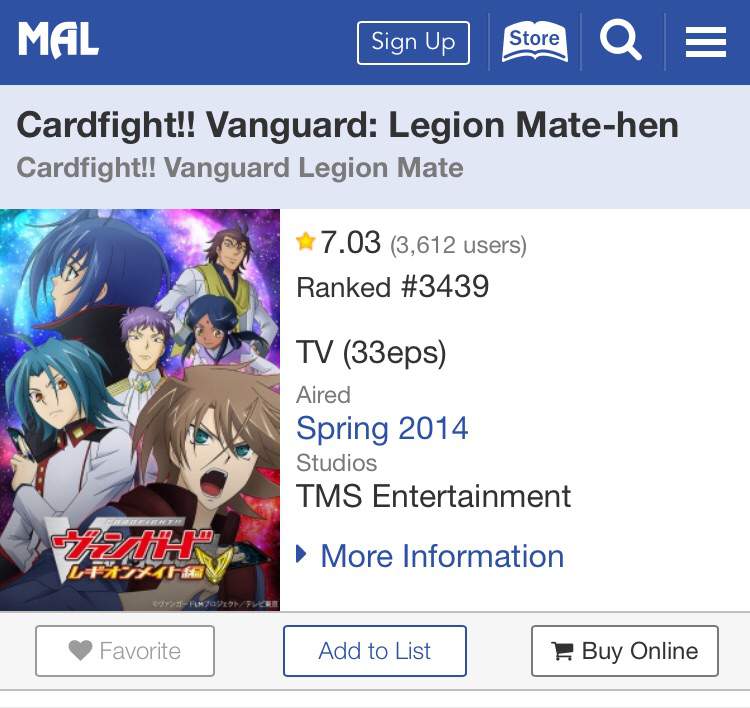View the anime cover poster image

[x=140, y=409]
